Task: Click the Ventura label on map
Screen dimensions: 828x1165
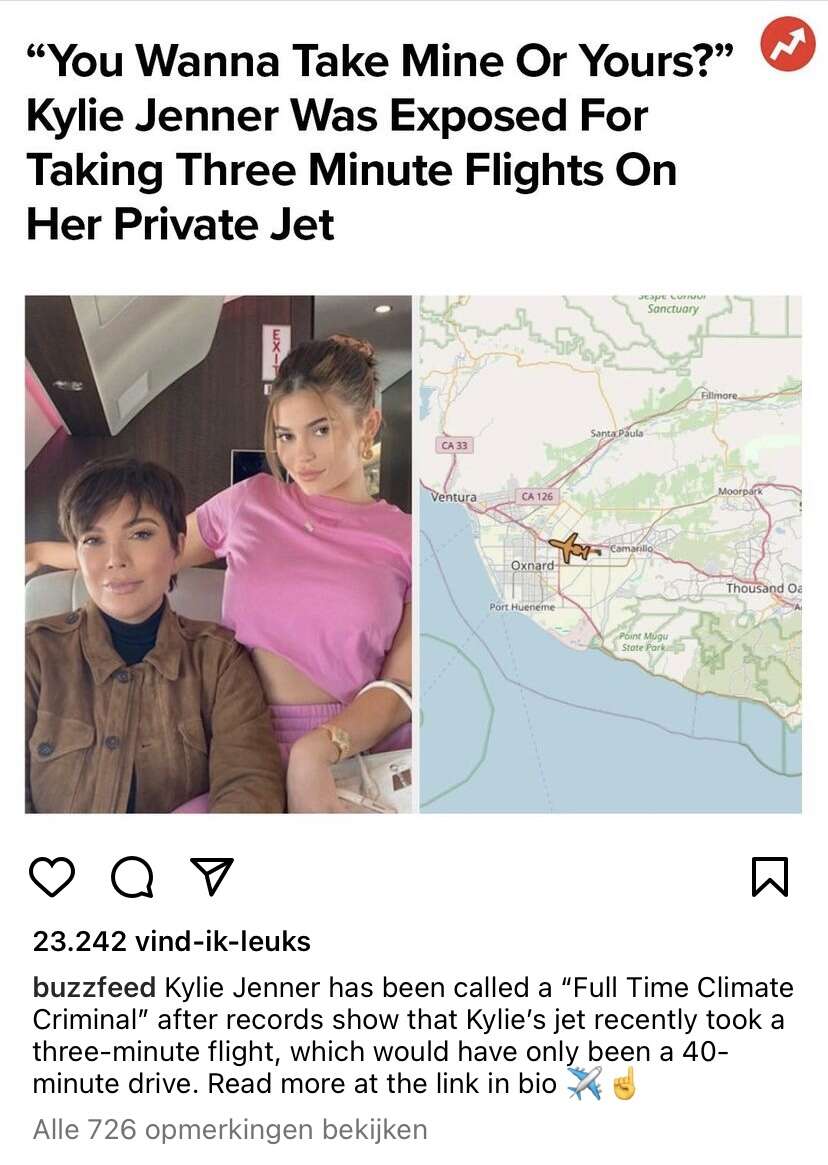Action: 454,496
